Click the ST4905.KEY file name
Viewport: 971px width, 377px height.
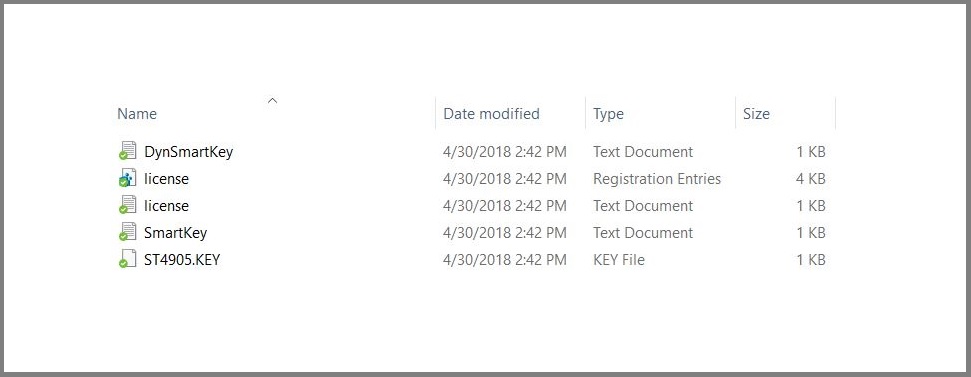click(182, 259)
